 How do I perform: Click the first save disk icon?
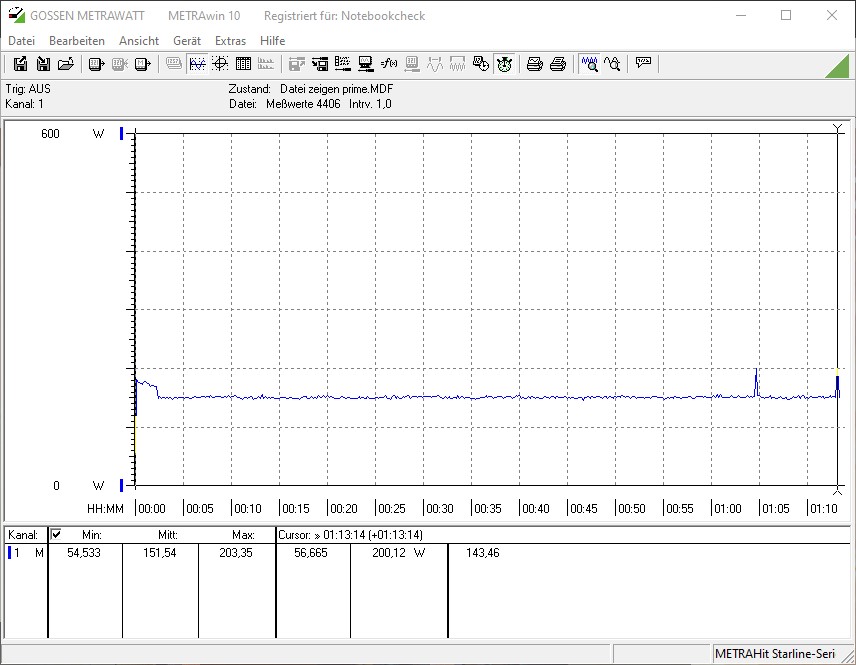click(20, 64)
